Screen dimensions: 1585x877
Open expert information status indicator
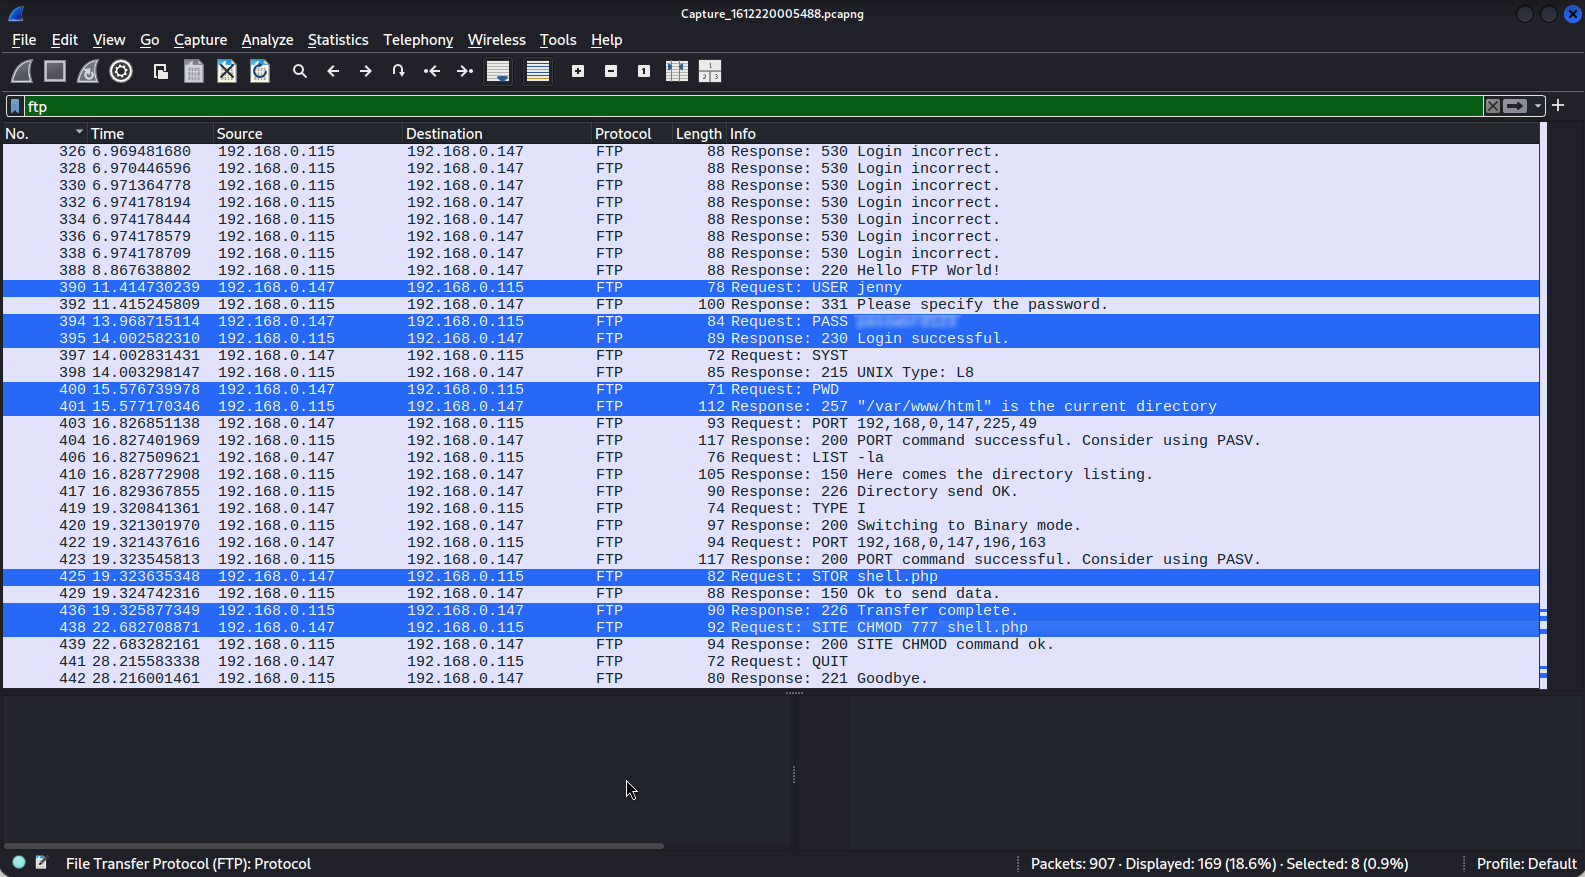pos(19,862)
